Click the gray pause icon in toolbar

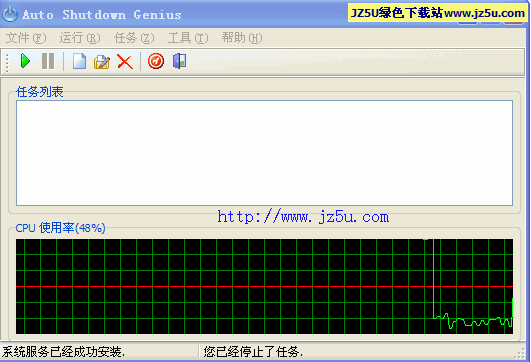click(x=48, y=61)
